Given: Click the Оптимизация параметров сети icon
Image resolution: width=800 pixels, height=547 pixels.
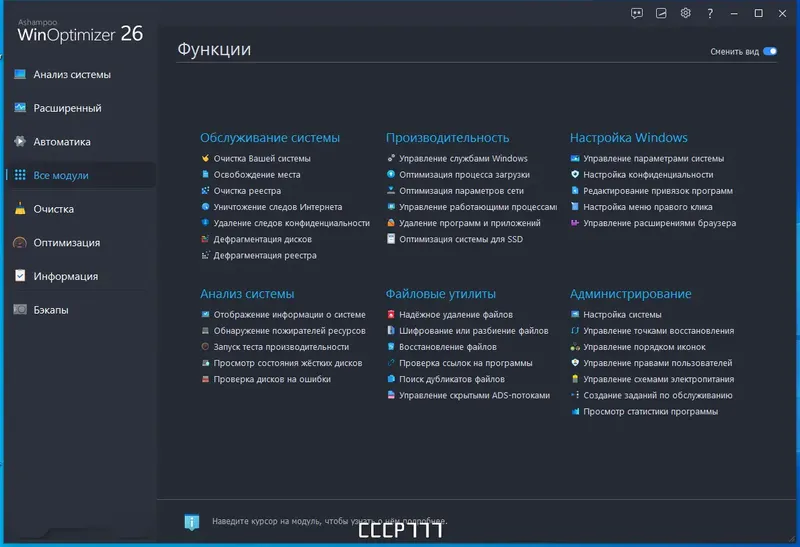Looking at the screenshot, I should [391, 190].
